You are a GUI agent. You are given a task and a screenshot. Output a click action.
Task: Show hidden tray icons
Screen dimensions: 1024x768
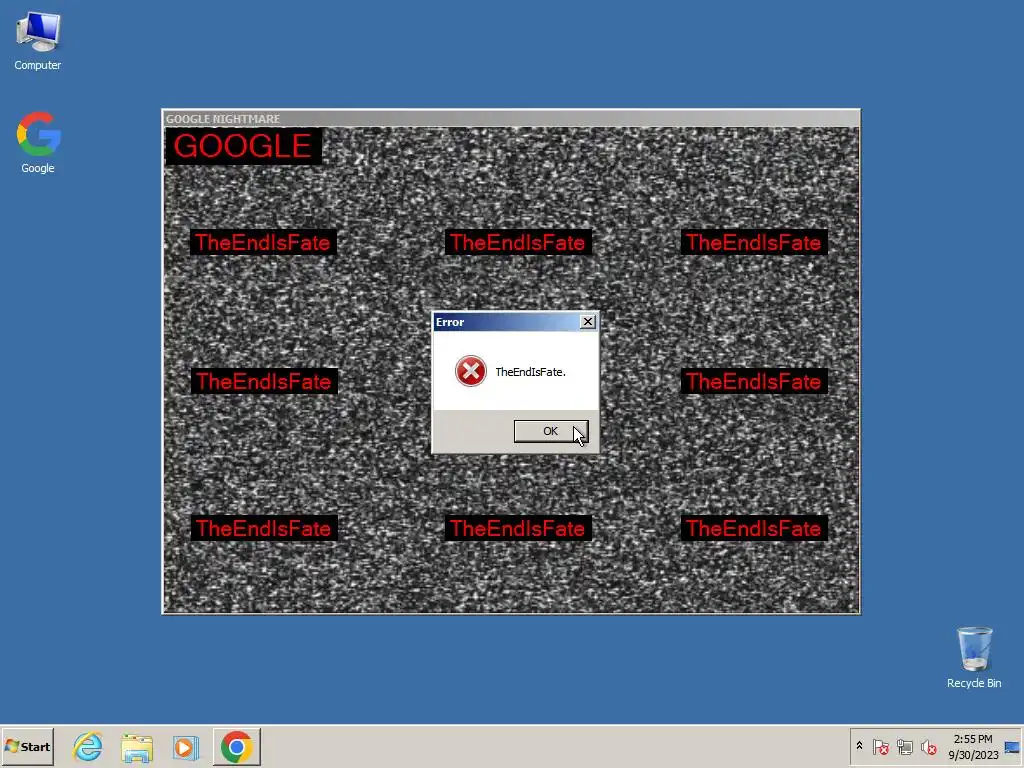tap(859, 746)
